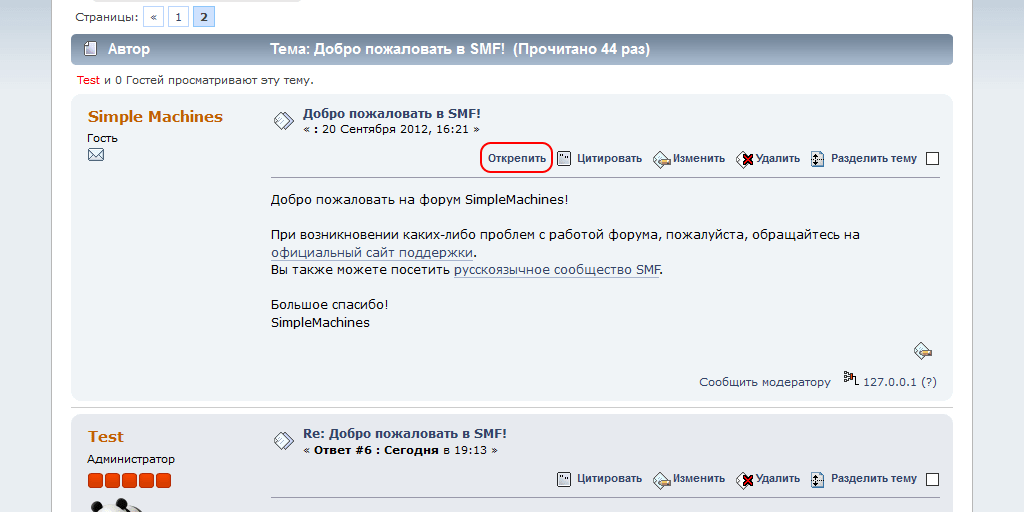Open the Simple Machines author profile name
Screen dimensions: 1024x512
pos(155,117)
